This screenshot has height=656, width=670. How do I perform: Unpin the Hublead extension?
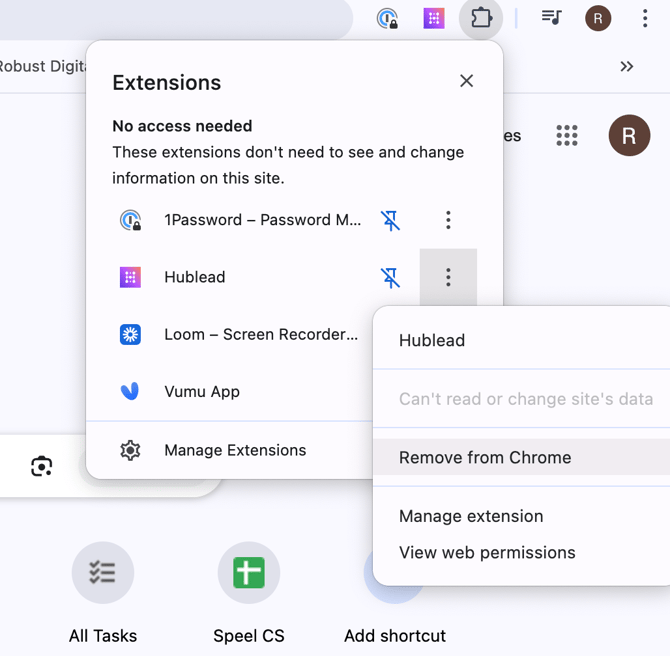391,277
